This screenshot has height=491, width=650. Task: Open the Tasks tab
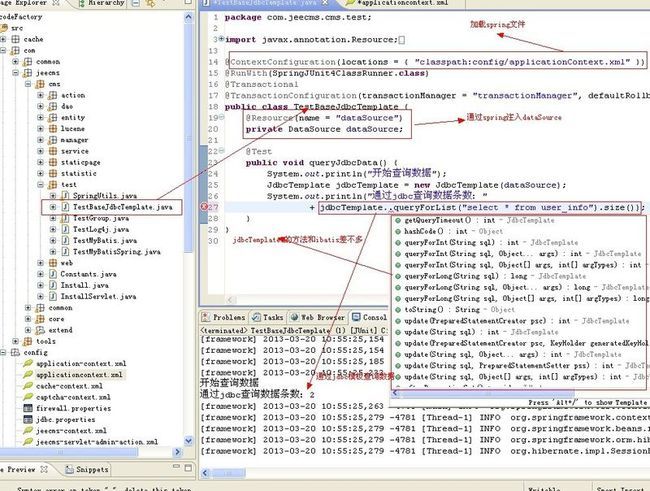[268, 317]
